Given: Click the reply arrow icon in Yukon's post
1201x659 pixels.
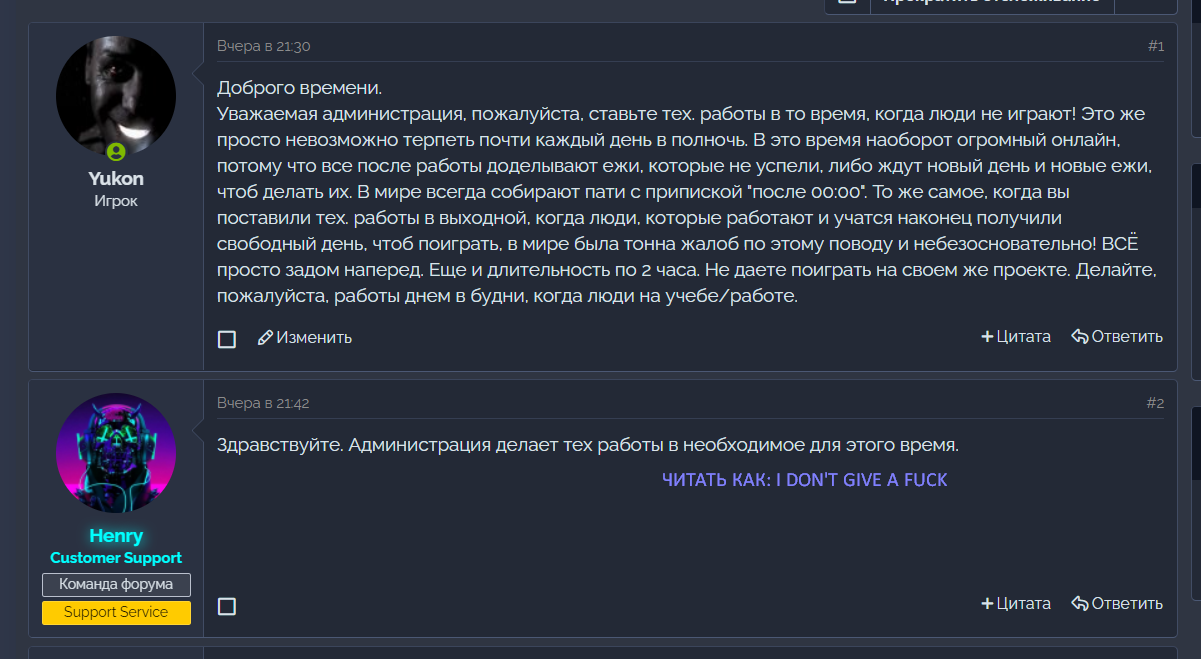Looking at the screenshot, I should (1079, 337).
